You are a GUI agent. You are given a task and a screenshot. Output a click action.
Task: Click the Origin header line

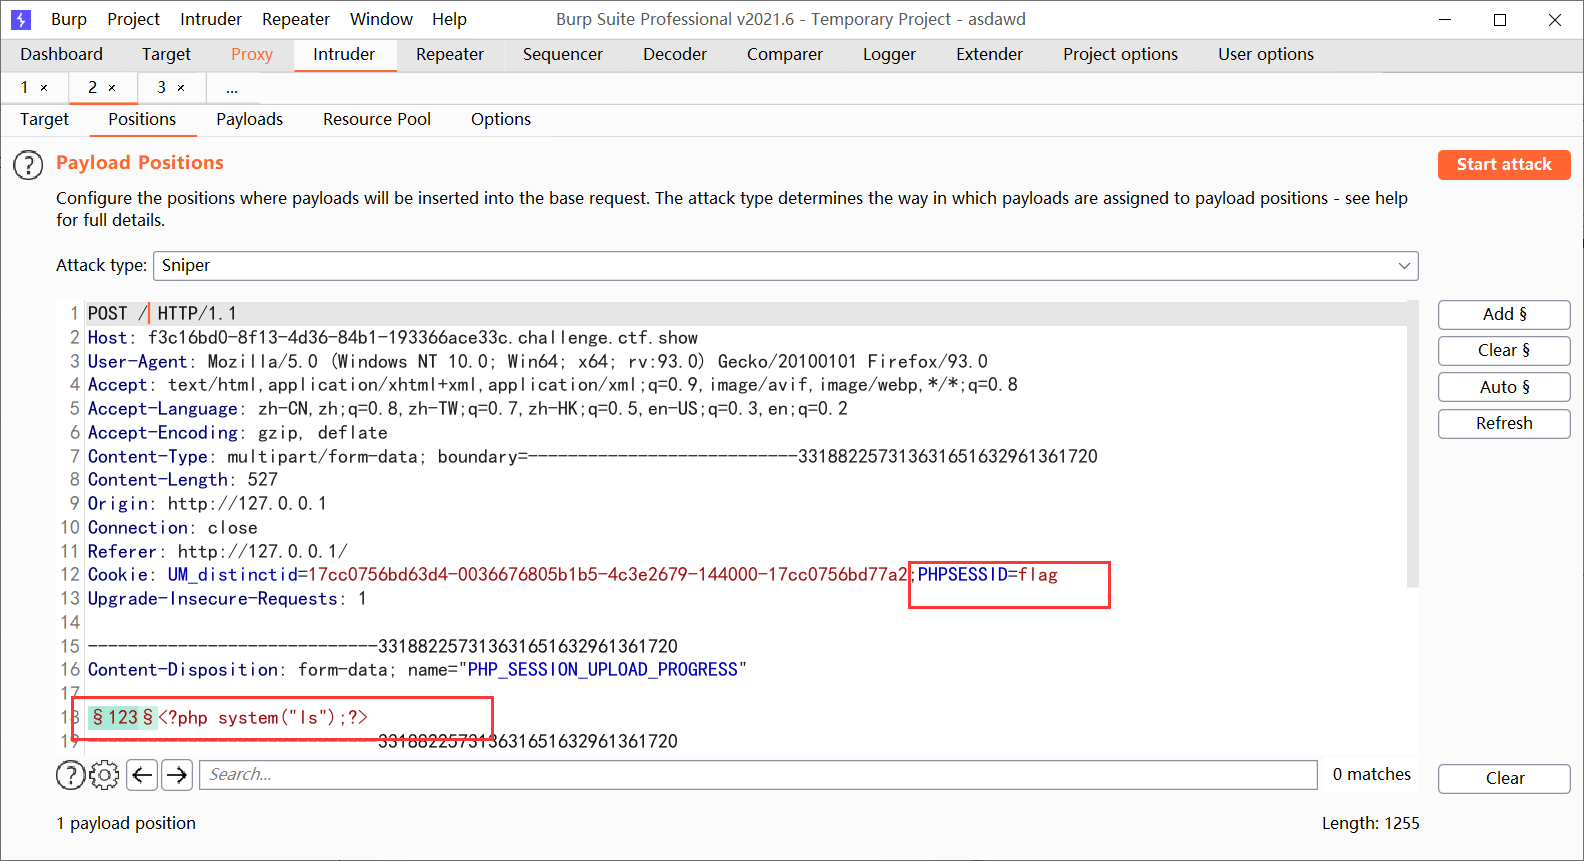coord(207,504)
